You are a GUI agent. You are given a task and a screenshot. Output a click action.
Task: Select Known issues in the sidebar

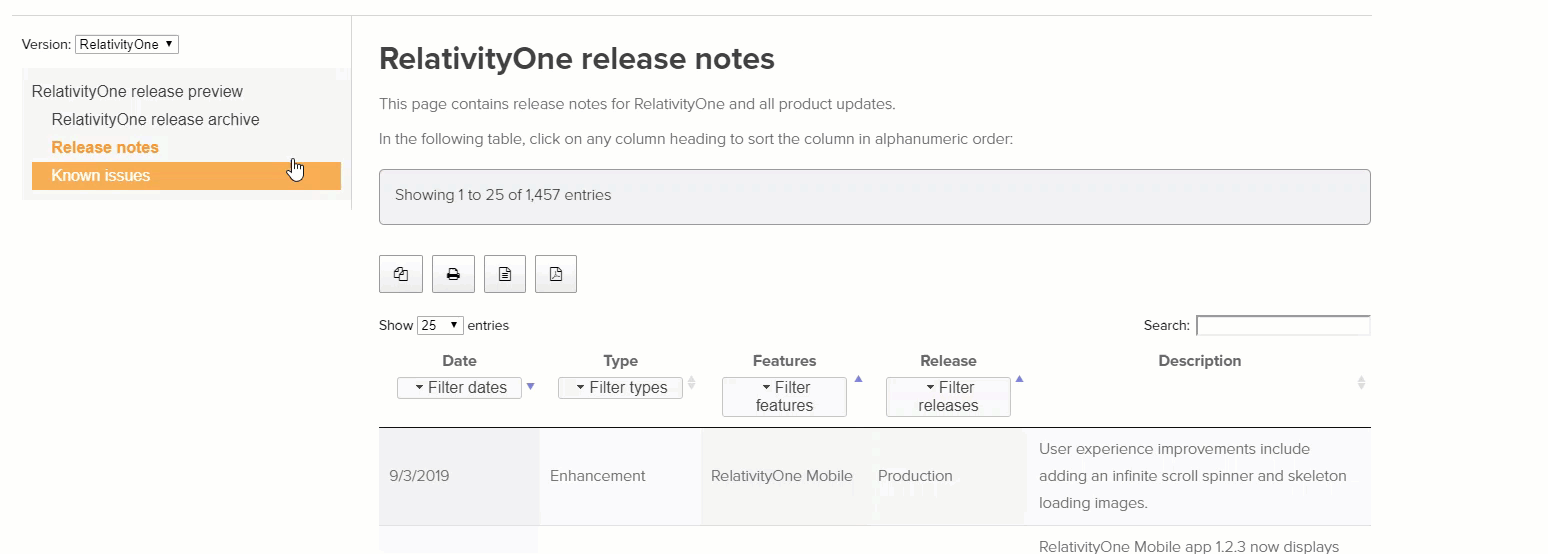(101, 175)
